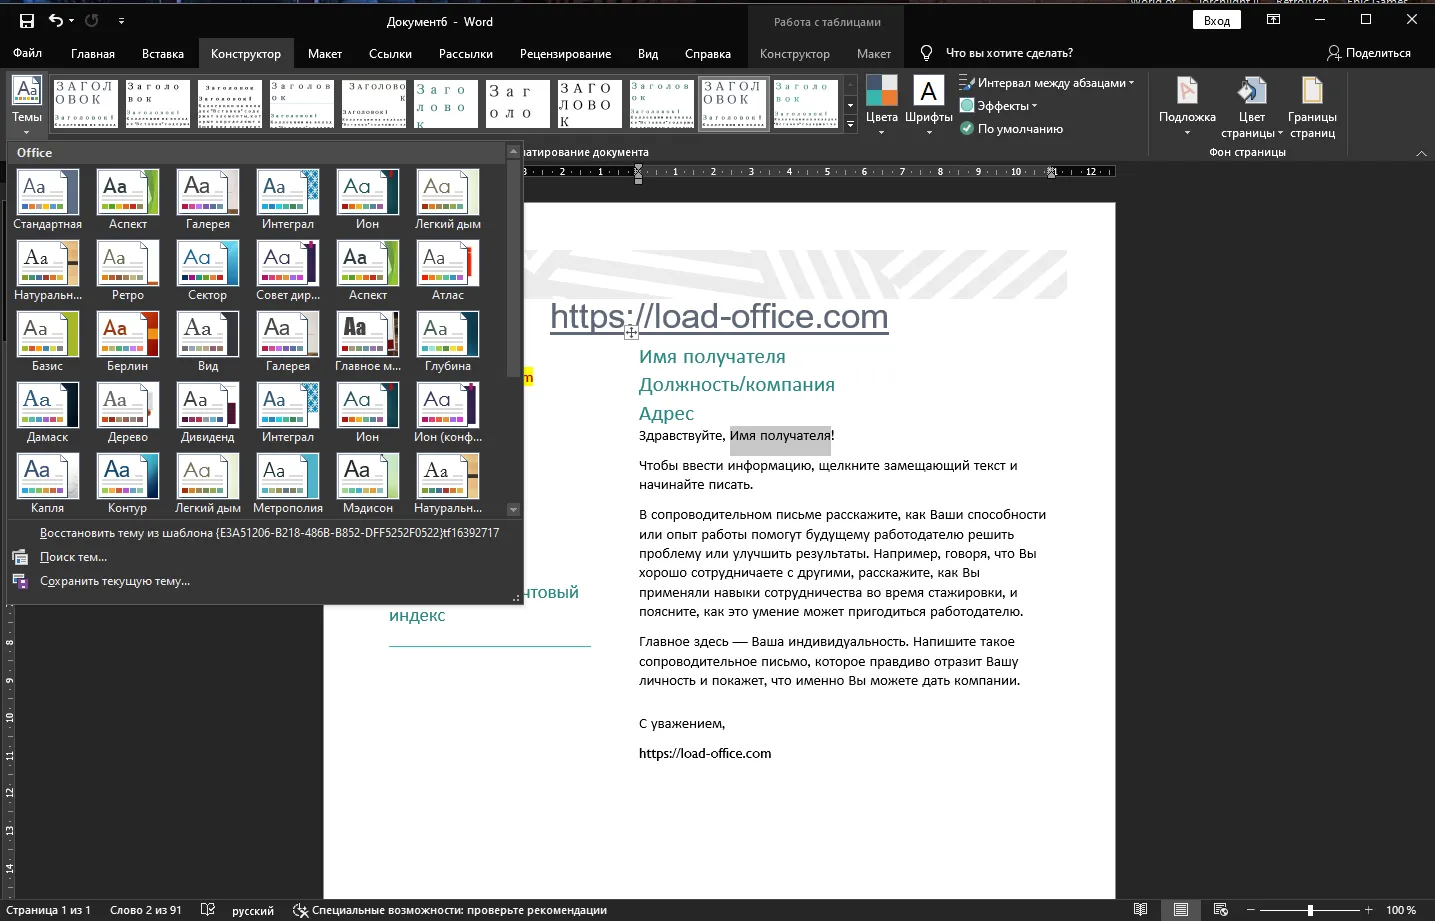Switch to Print Layout view

[1181, 910]
